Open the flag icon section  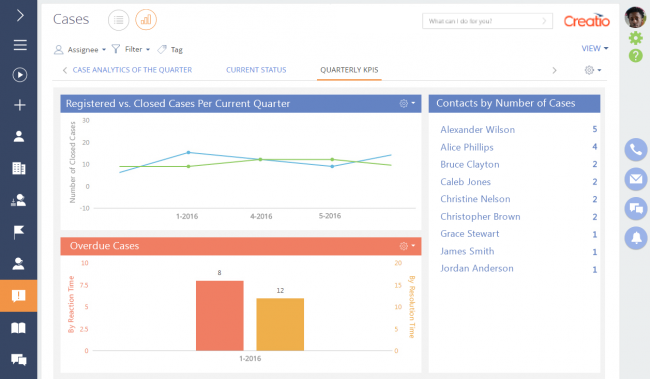(x=19, y=232)
